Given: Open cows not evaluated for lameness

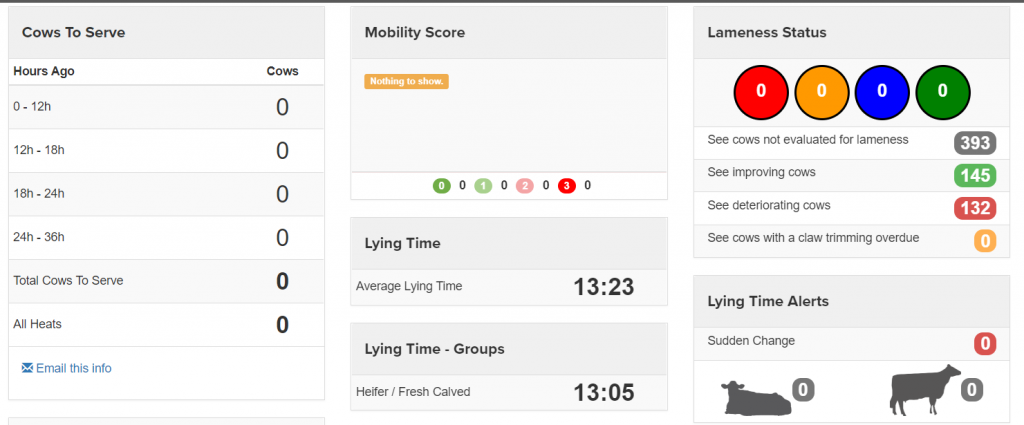Looking at the screenshot, I should tap(807, 140).
